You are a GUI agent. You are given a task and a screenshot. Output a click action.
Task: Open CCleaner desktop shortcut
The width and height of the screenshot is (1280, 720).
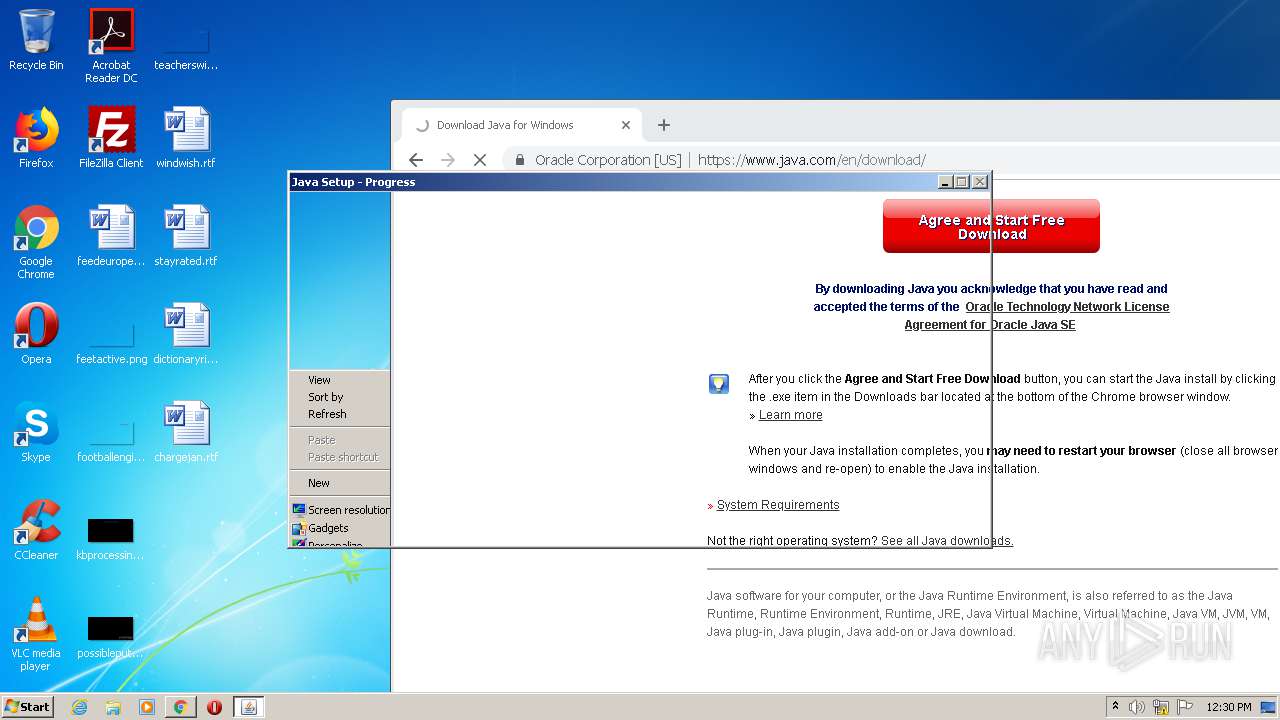[36, 530]
